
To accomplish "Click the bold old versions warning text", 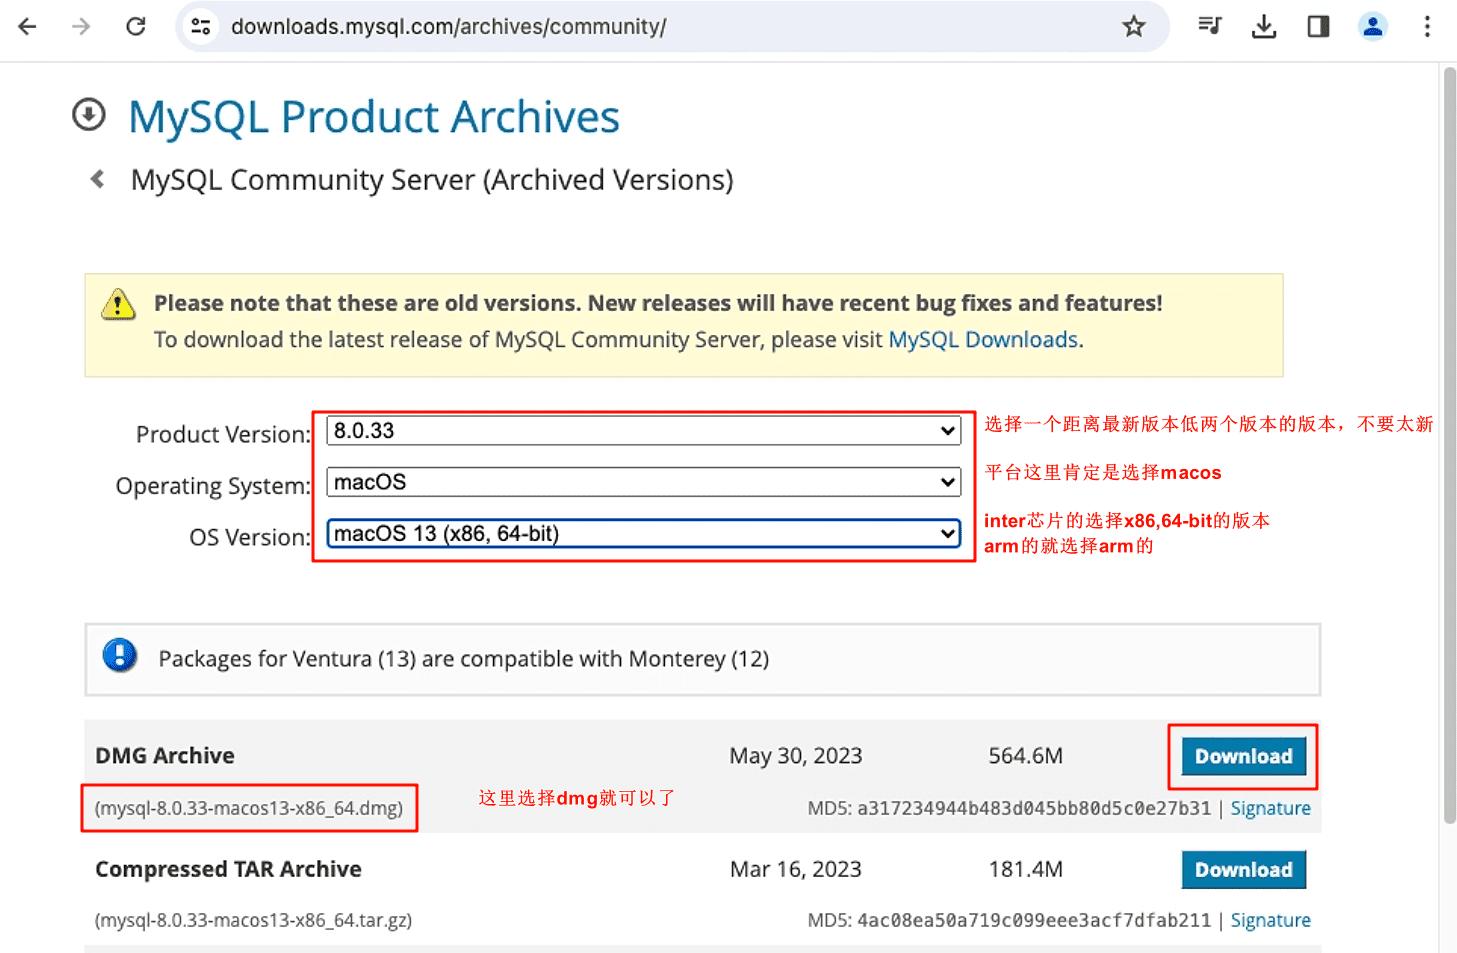I will coord(658,303).
